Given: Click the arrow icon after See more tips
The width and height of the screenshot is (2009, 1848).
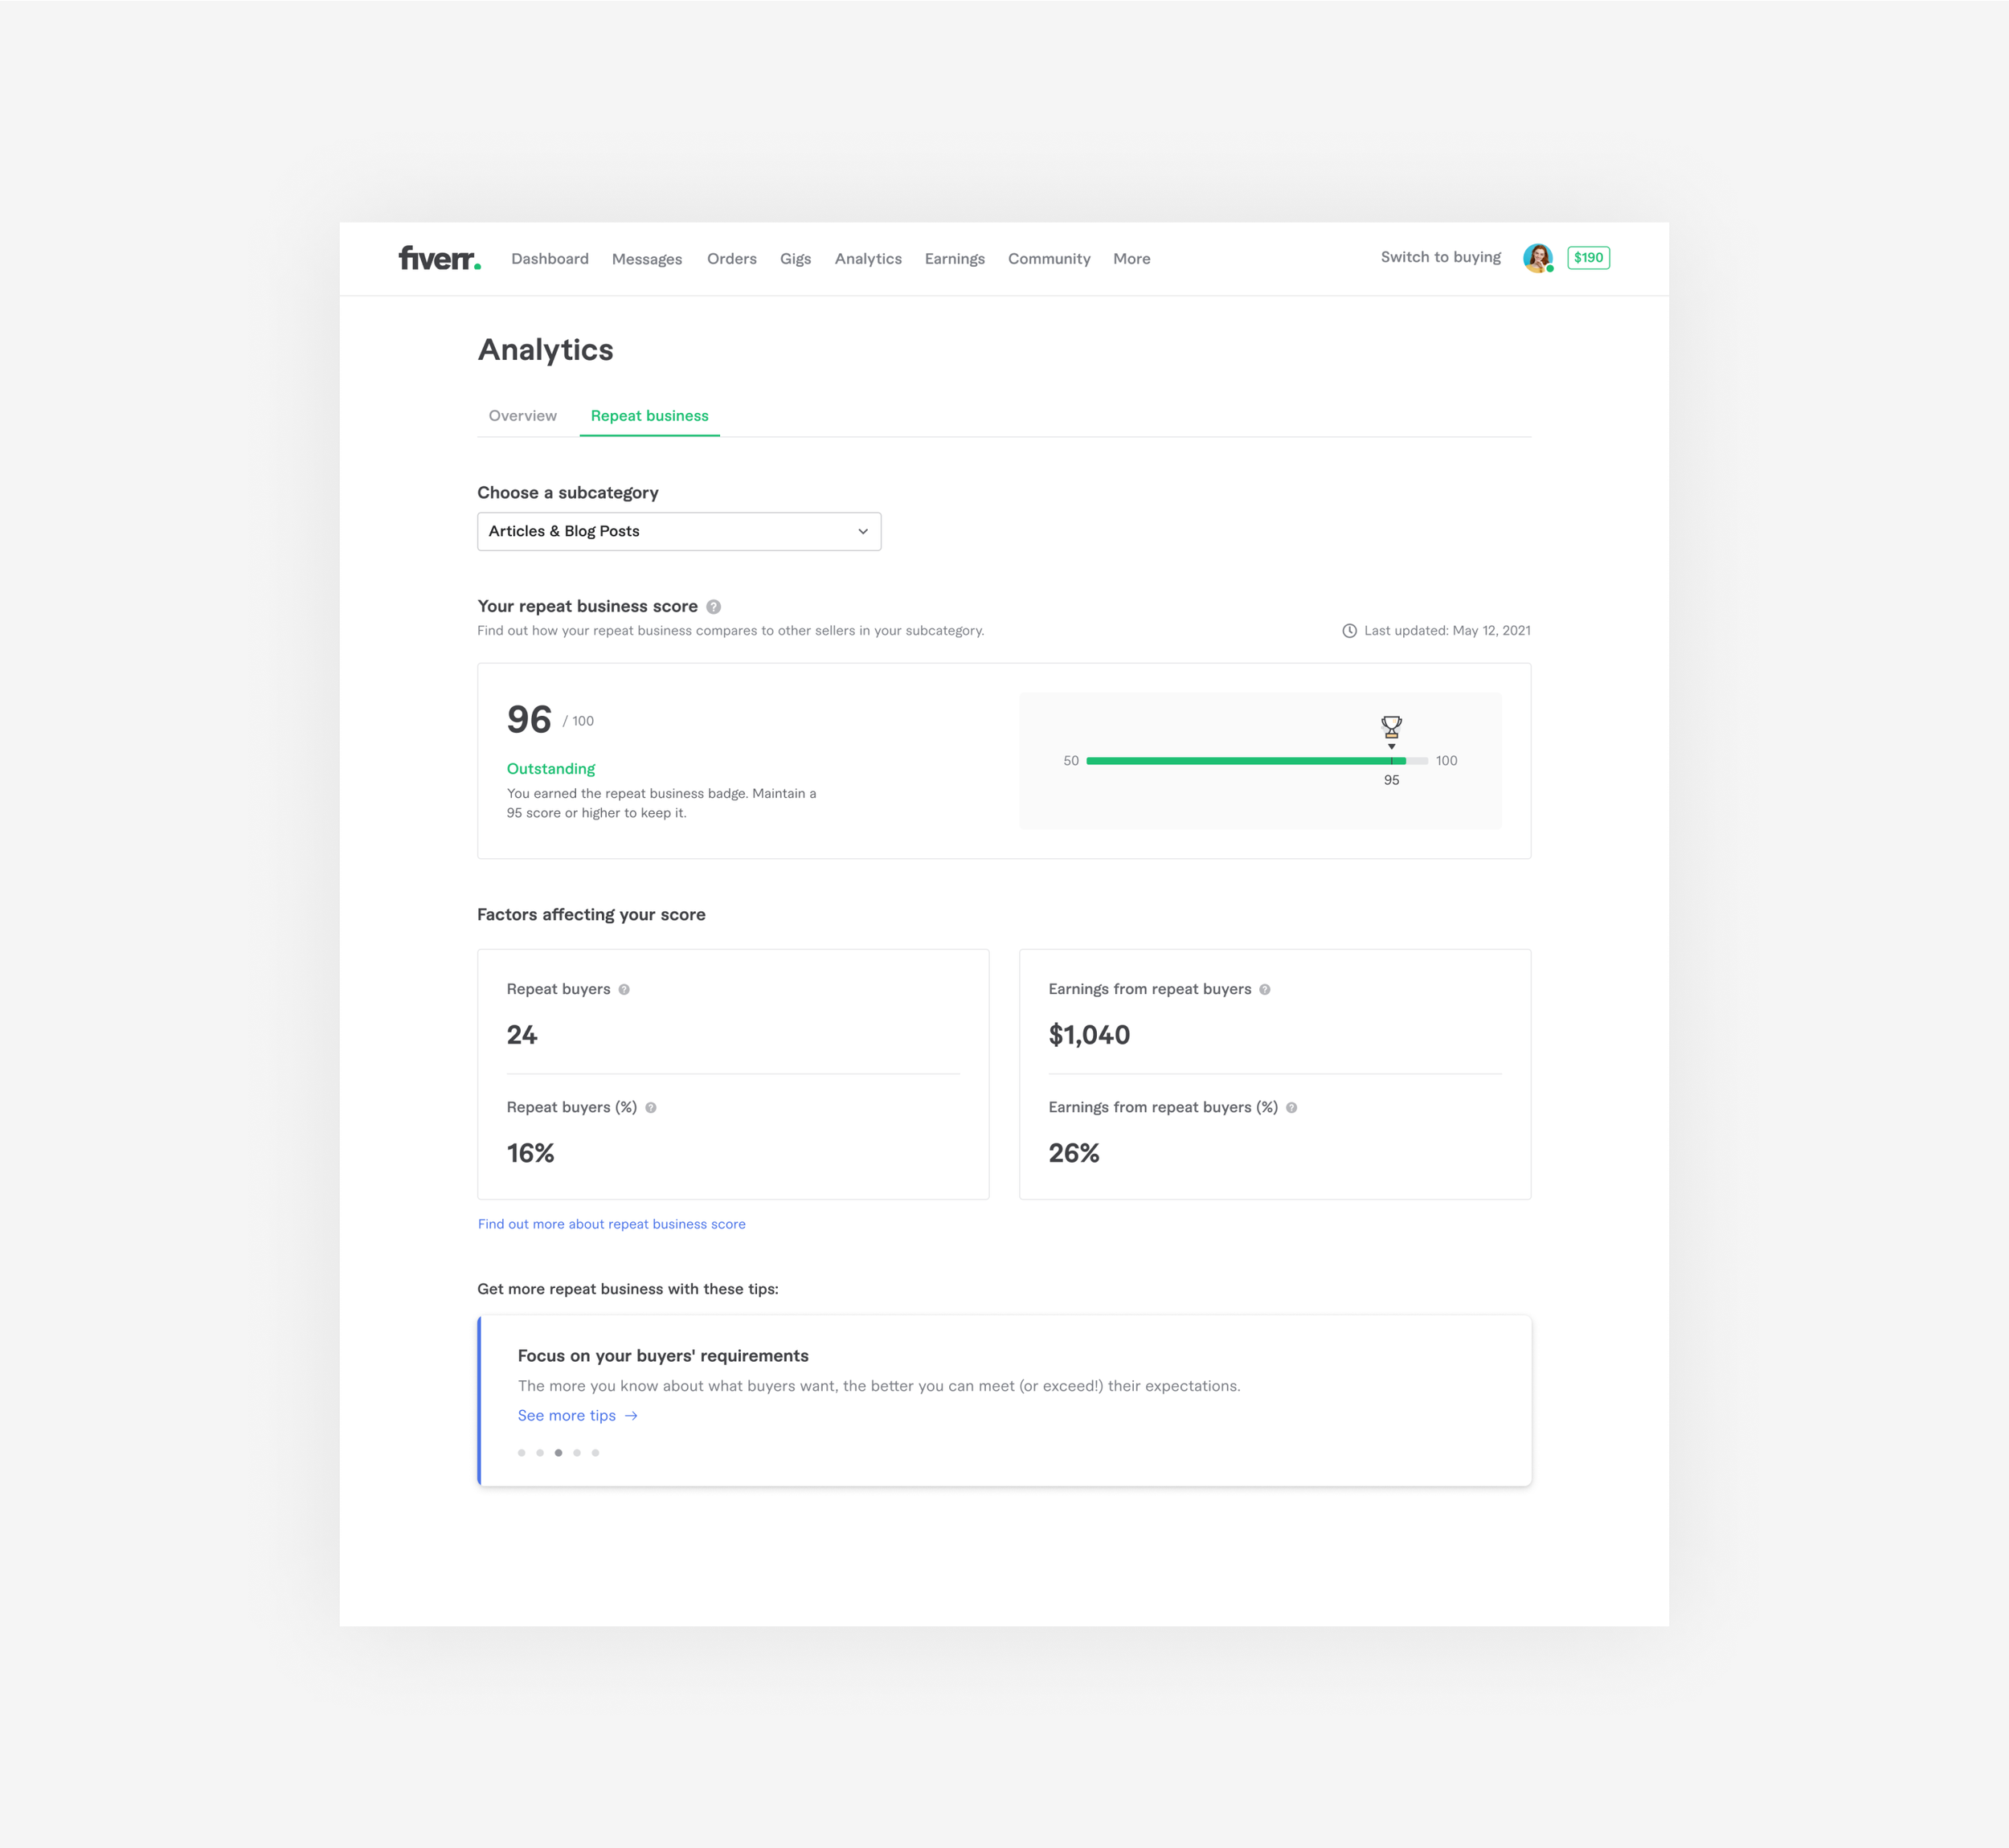Looking at the screenshot, I should [x=631, y=1416].
